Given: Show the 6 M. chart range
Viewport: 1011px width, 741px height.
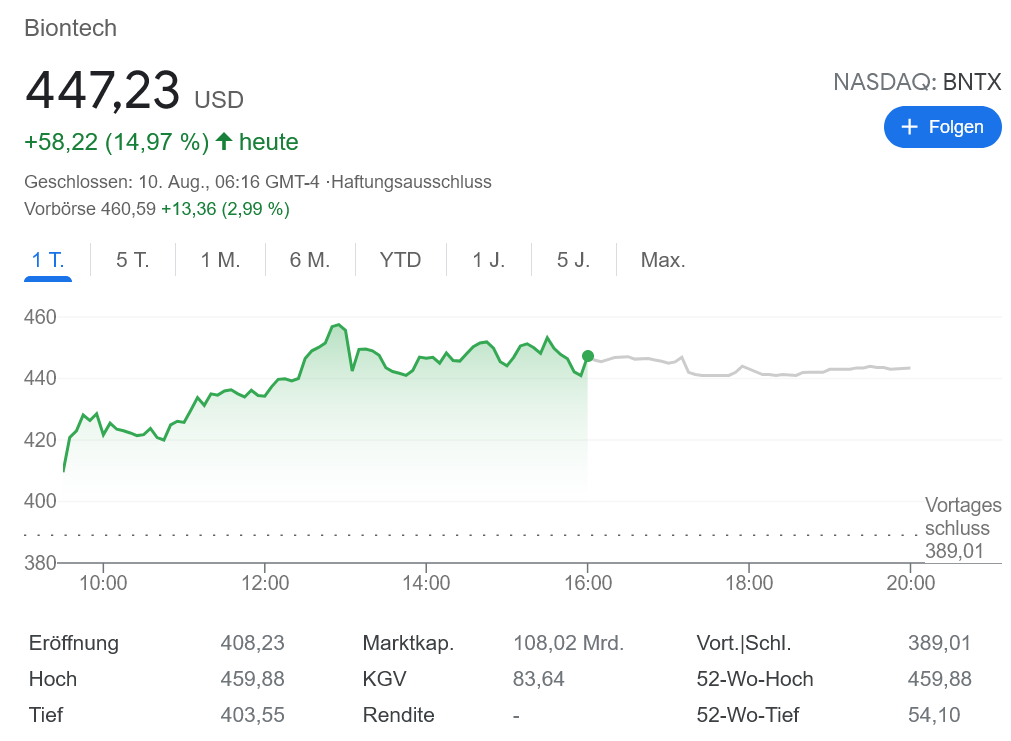Looking at the screenshot, I should (x=309, y=260).
